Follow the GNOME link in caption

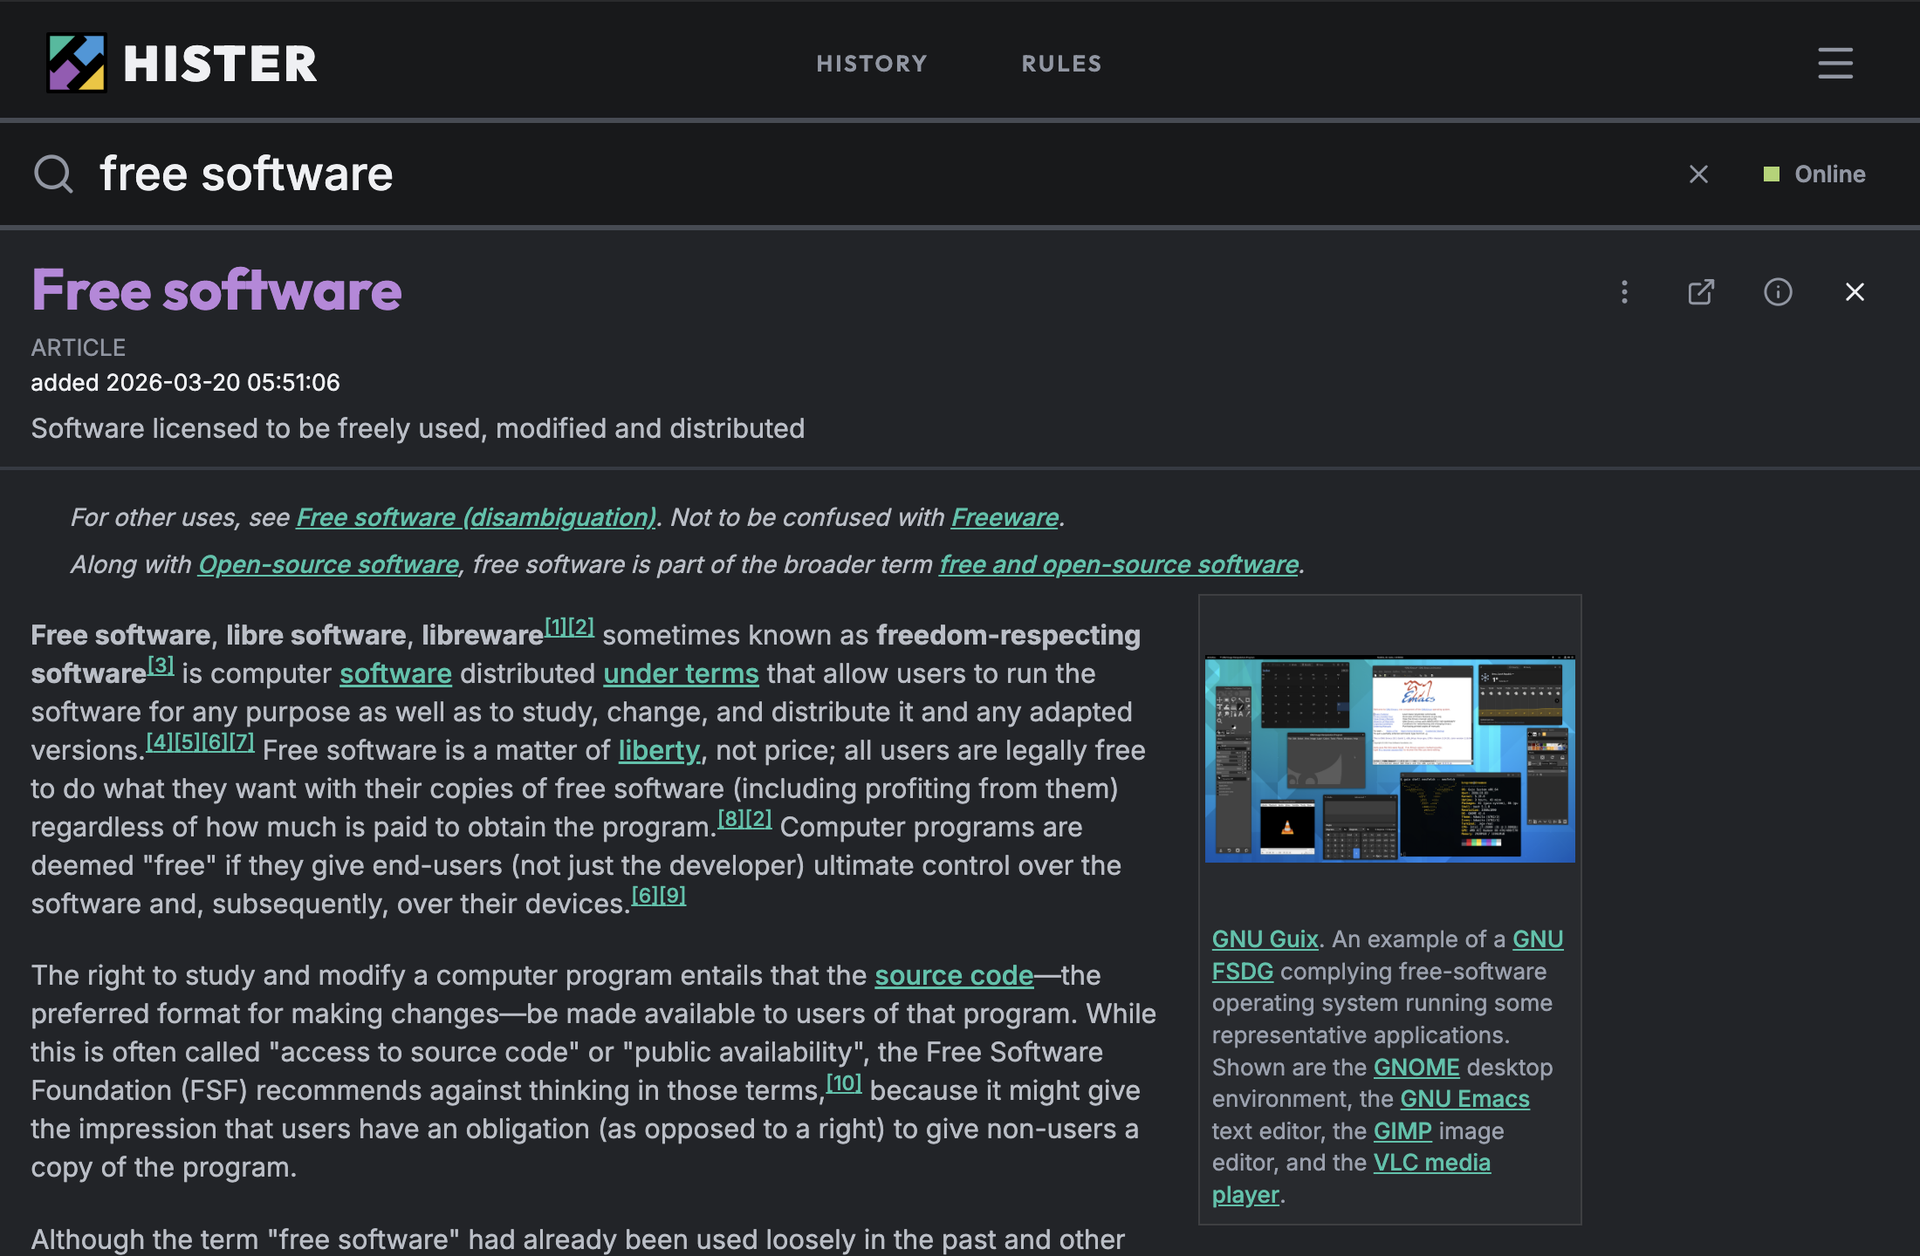(1416, 1068)
